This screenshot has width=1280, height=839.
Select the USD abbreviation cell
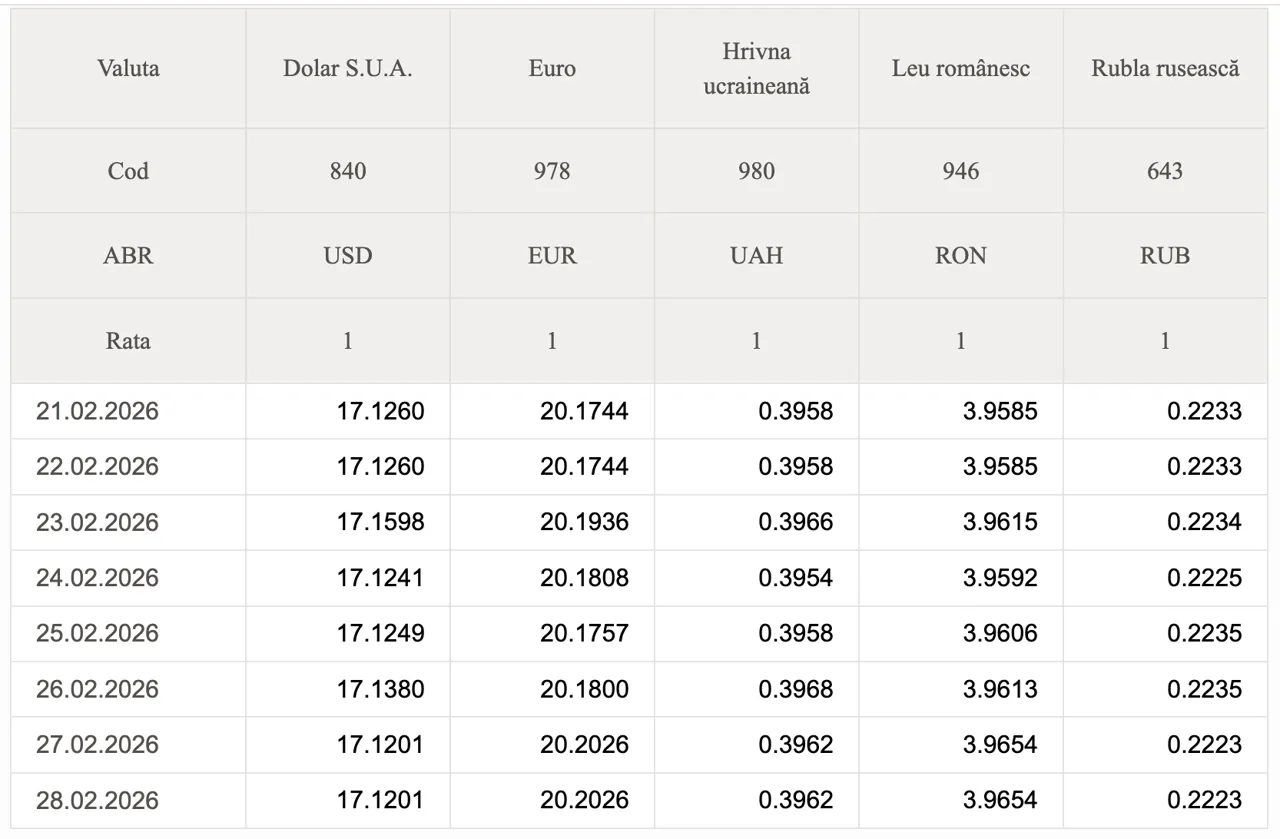tap(347, 256)
